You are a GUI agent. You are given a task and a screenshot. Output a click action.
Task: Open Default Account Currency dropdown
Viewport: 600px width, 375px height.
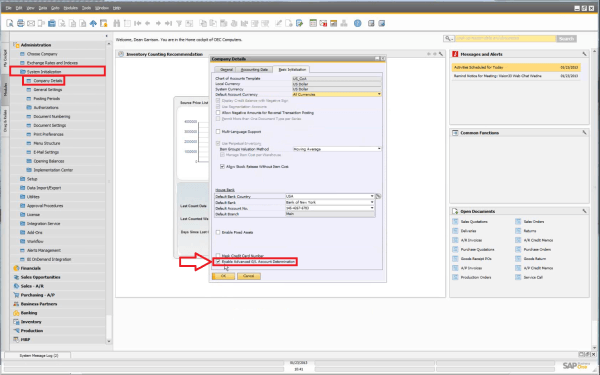click(x=379, y=94)
